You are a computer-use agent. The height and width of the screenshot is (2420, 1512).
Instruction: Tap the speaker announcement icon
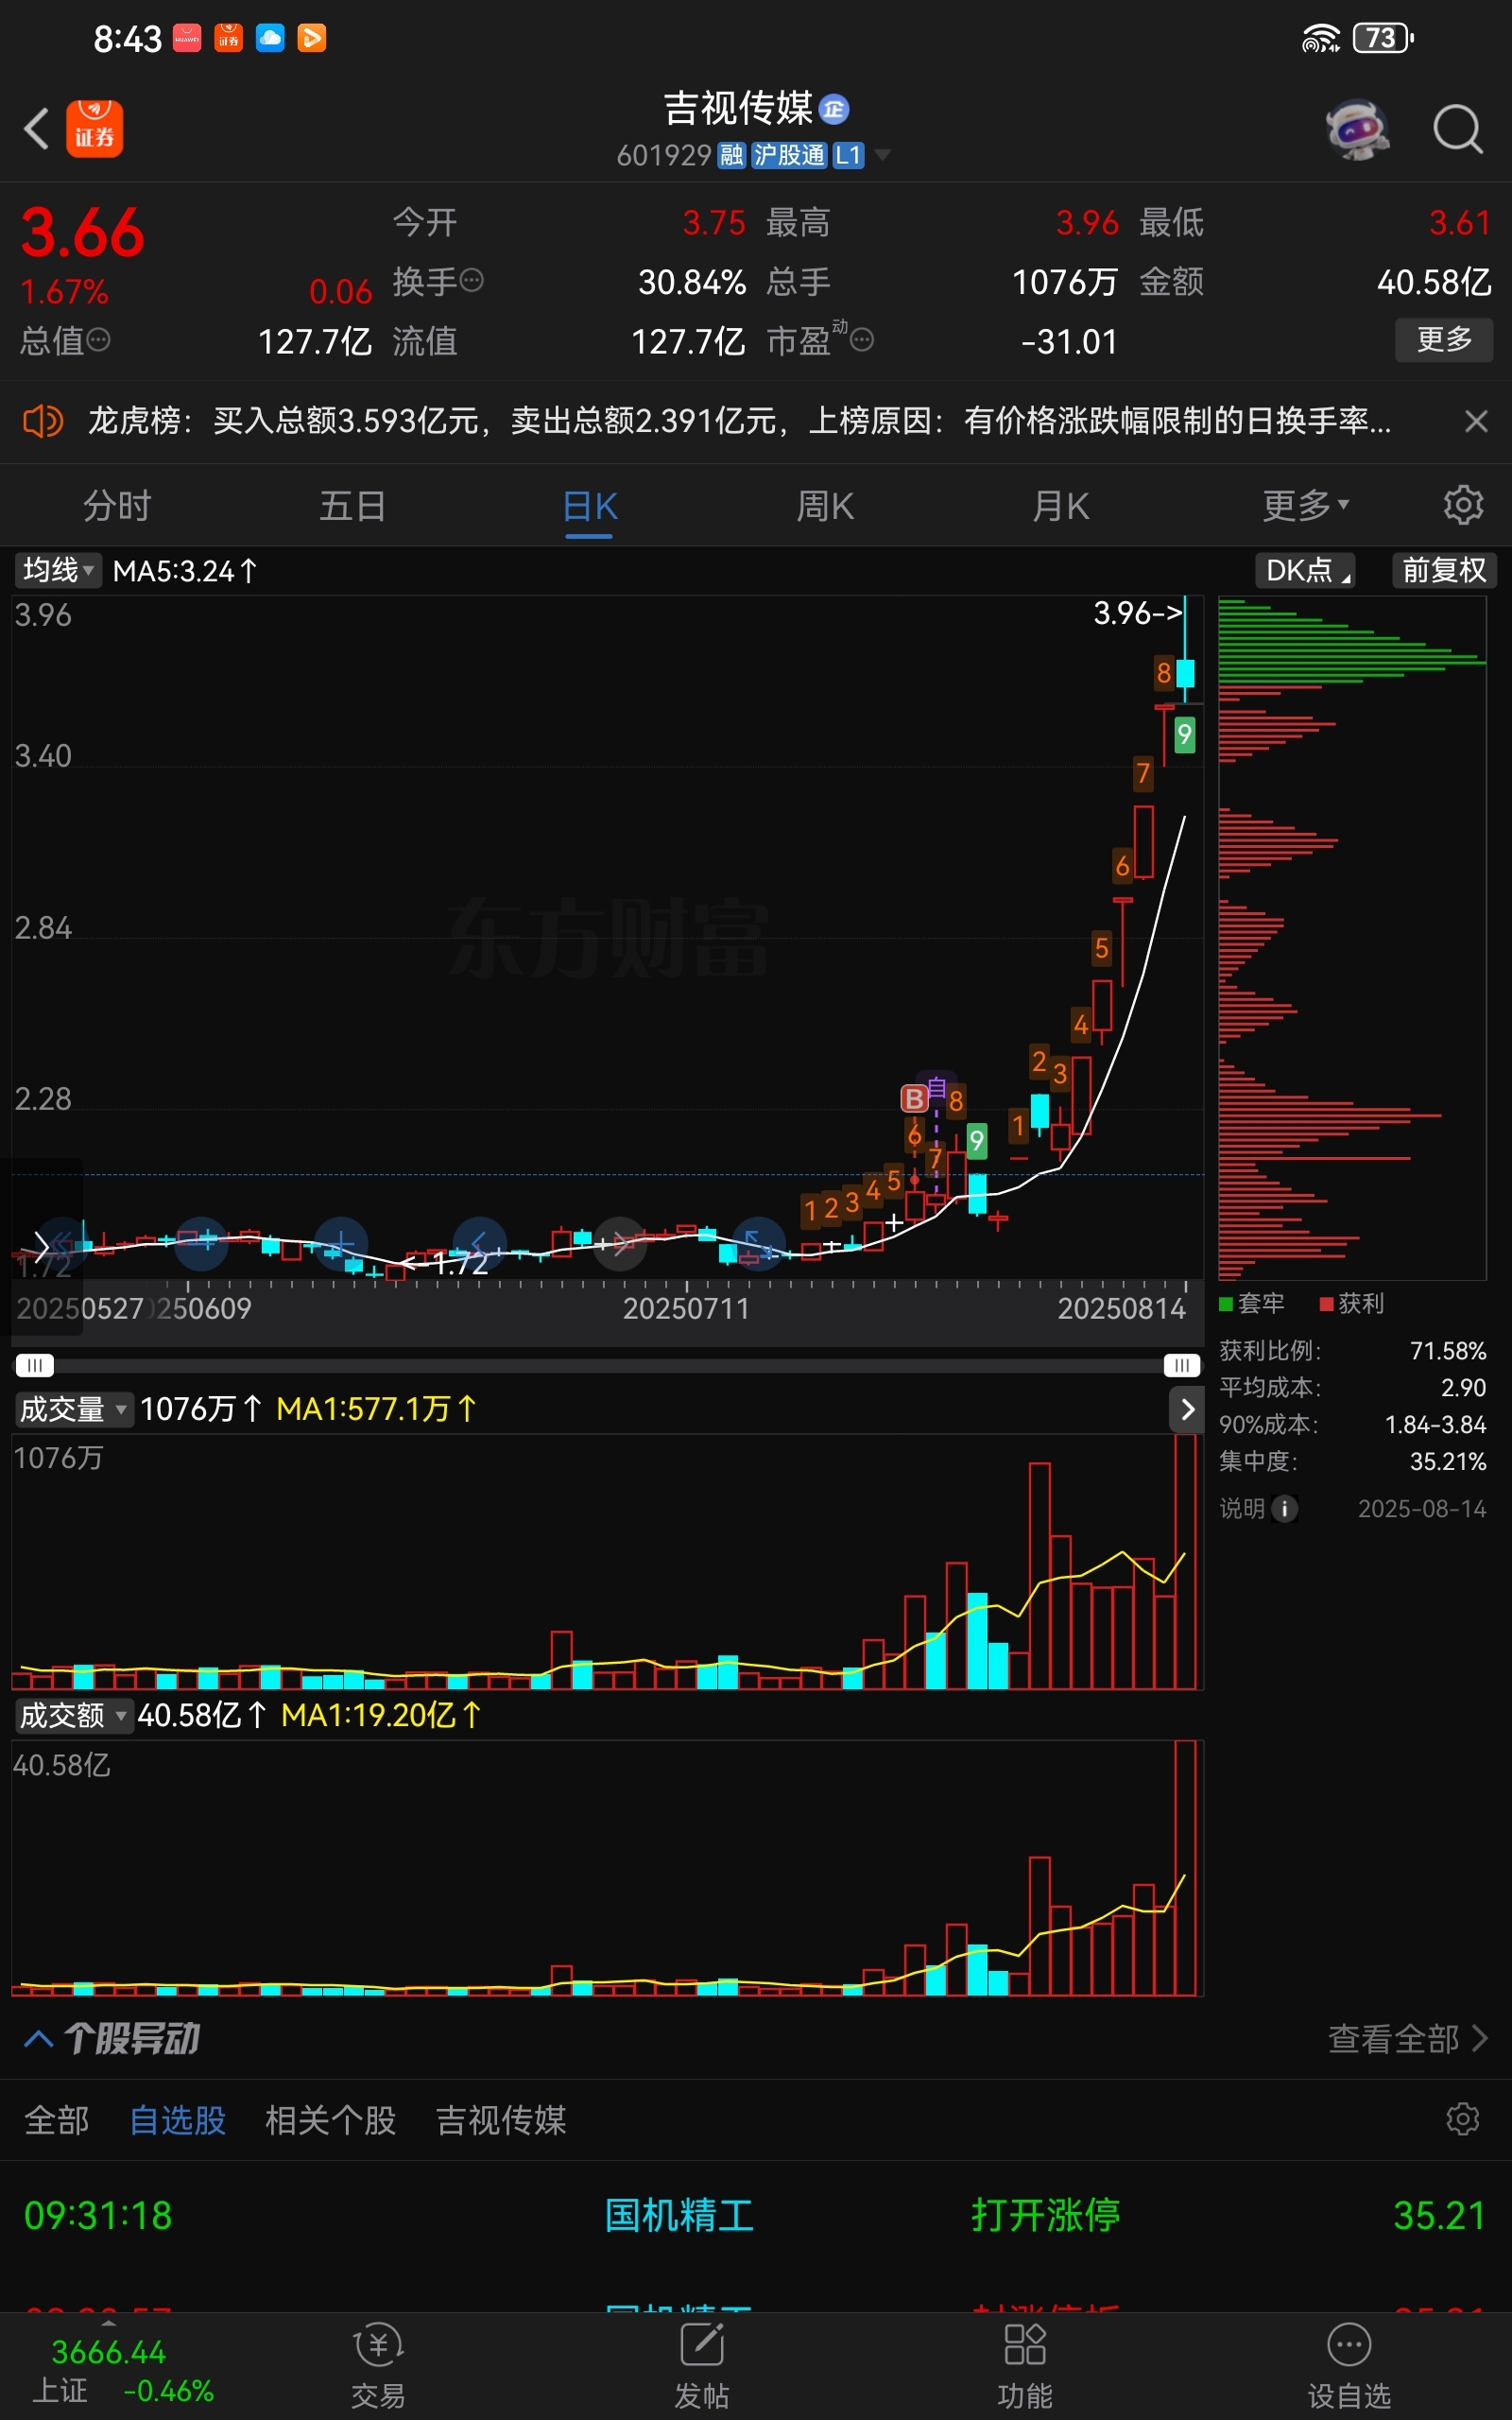(x=43, y=421)
